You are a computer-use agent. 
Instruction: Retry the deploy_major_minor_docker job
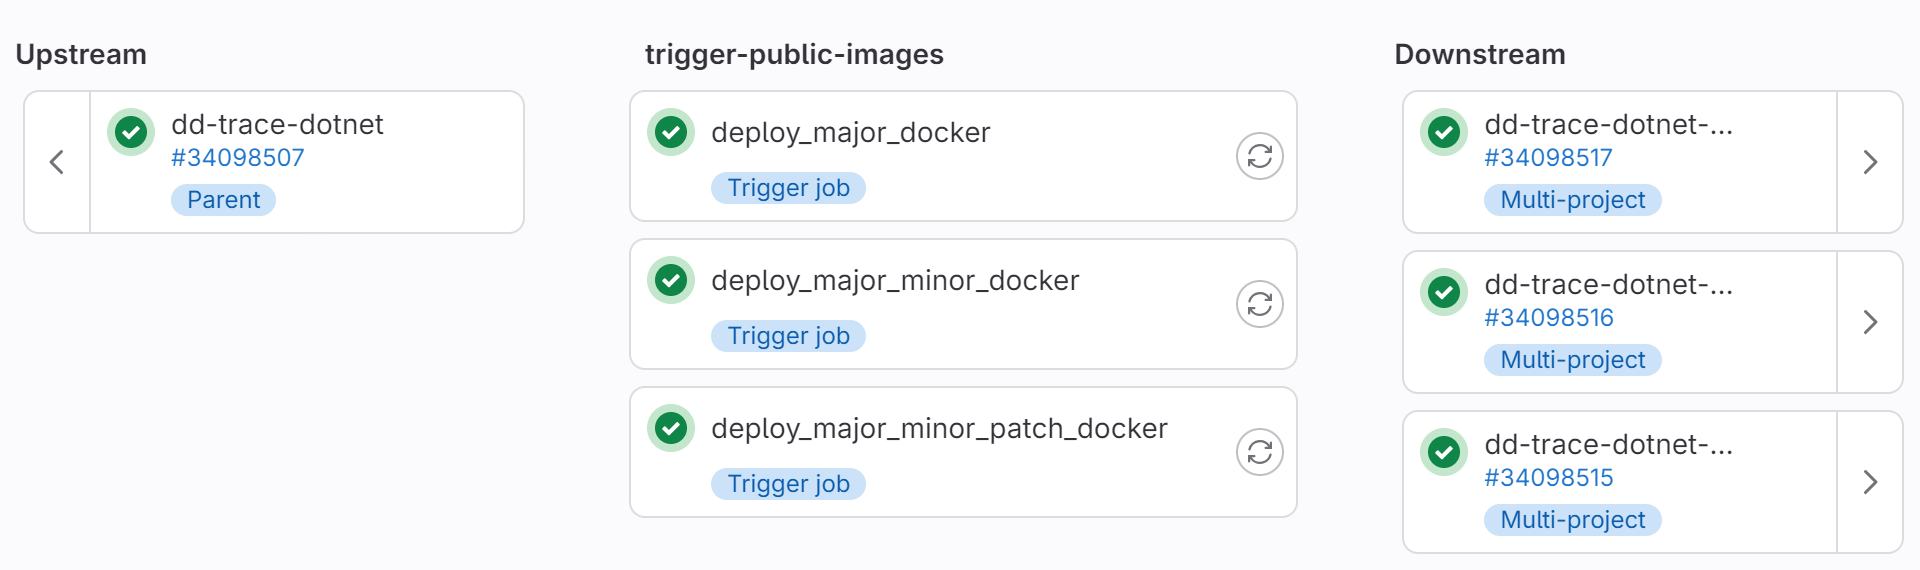coord(1259,304)
